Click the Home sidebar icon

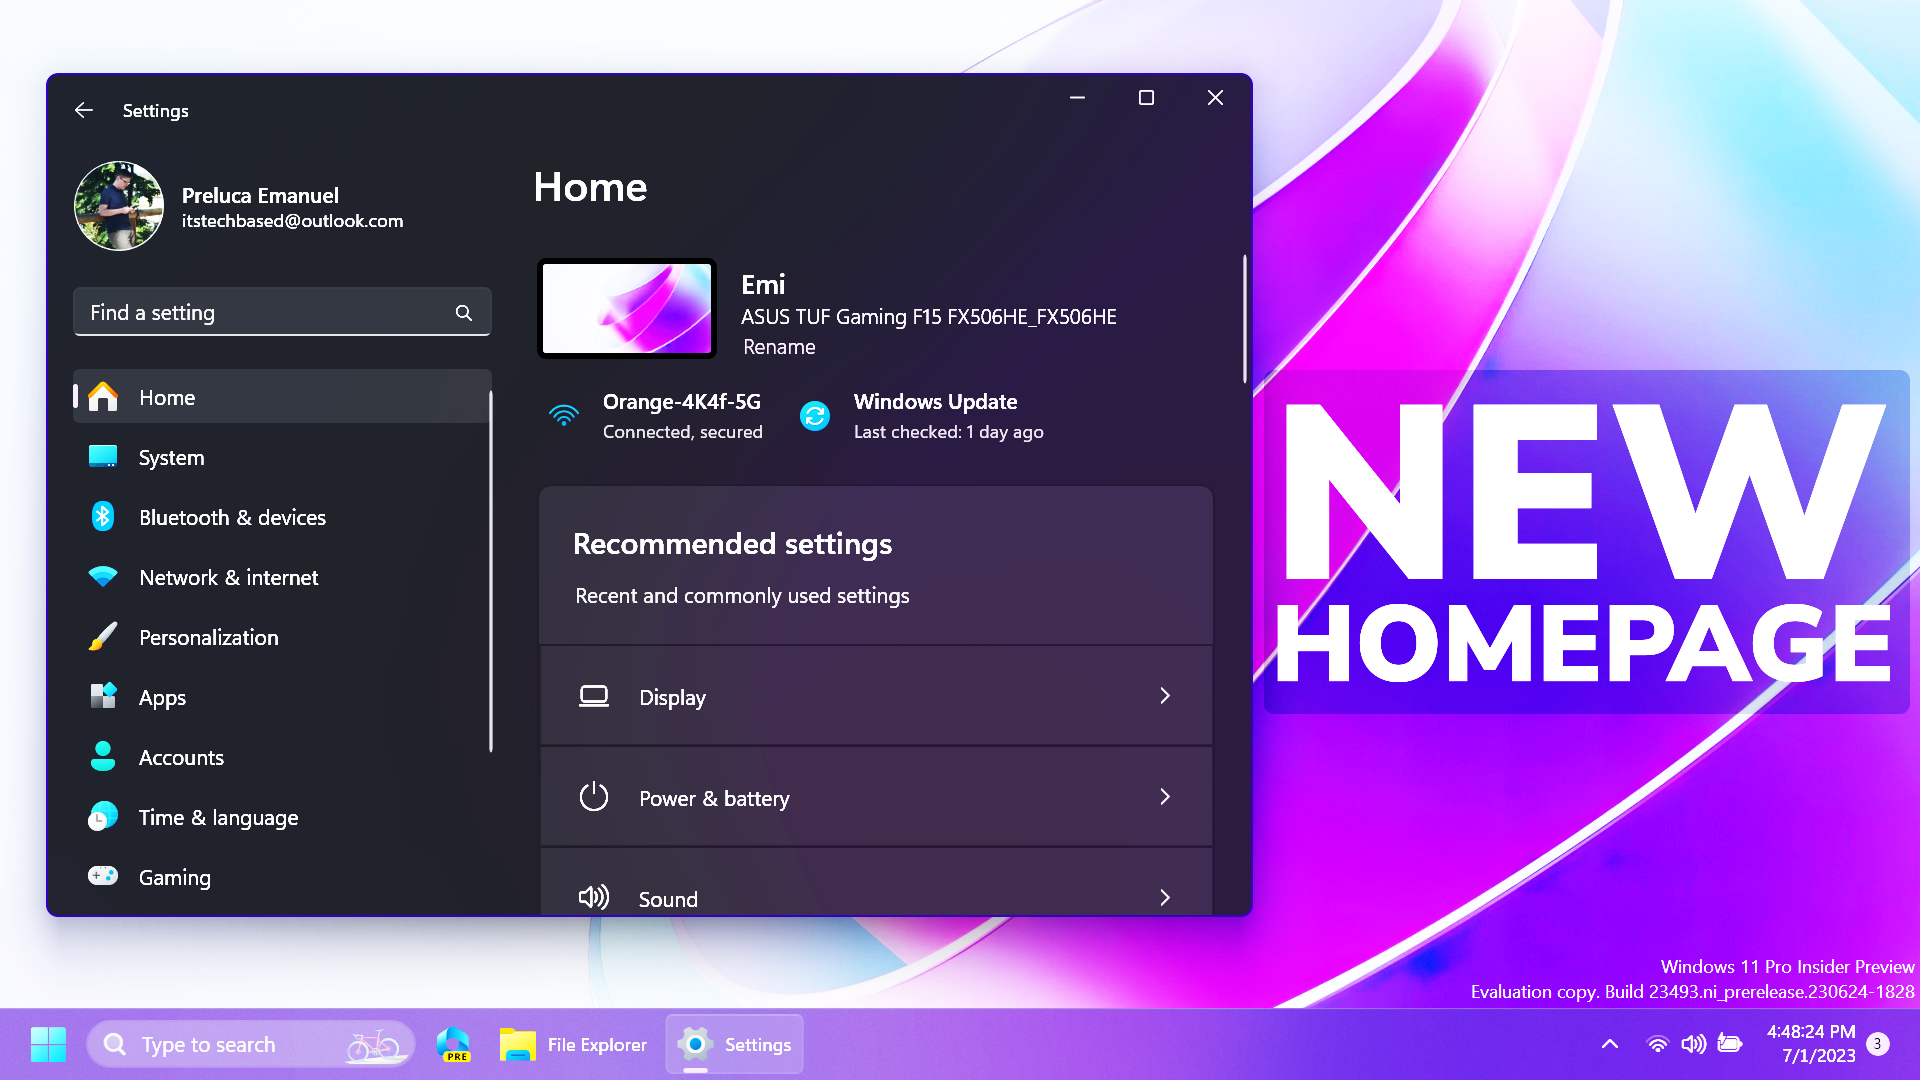[x=104, y=397]
